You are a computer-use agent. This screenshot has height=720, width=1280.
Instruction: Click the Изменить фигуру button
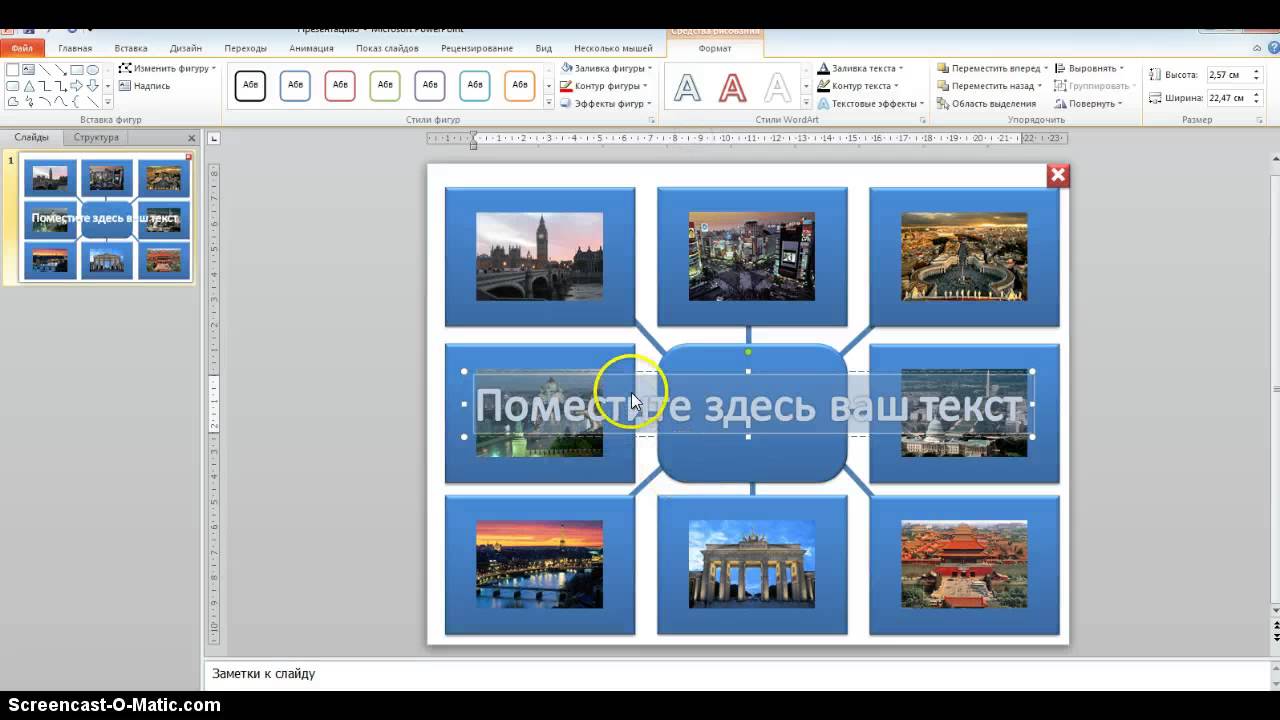171,68
